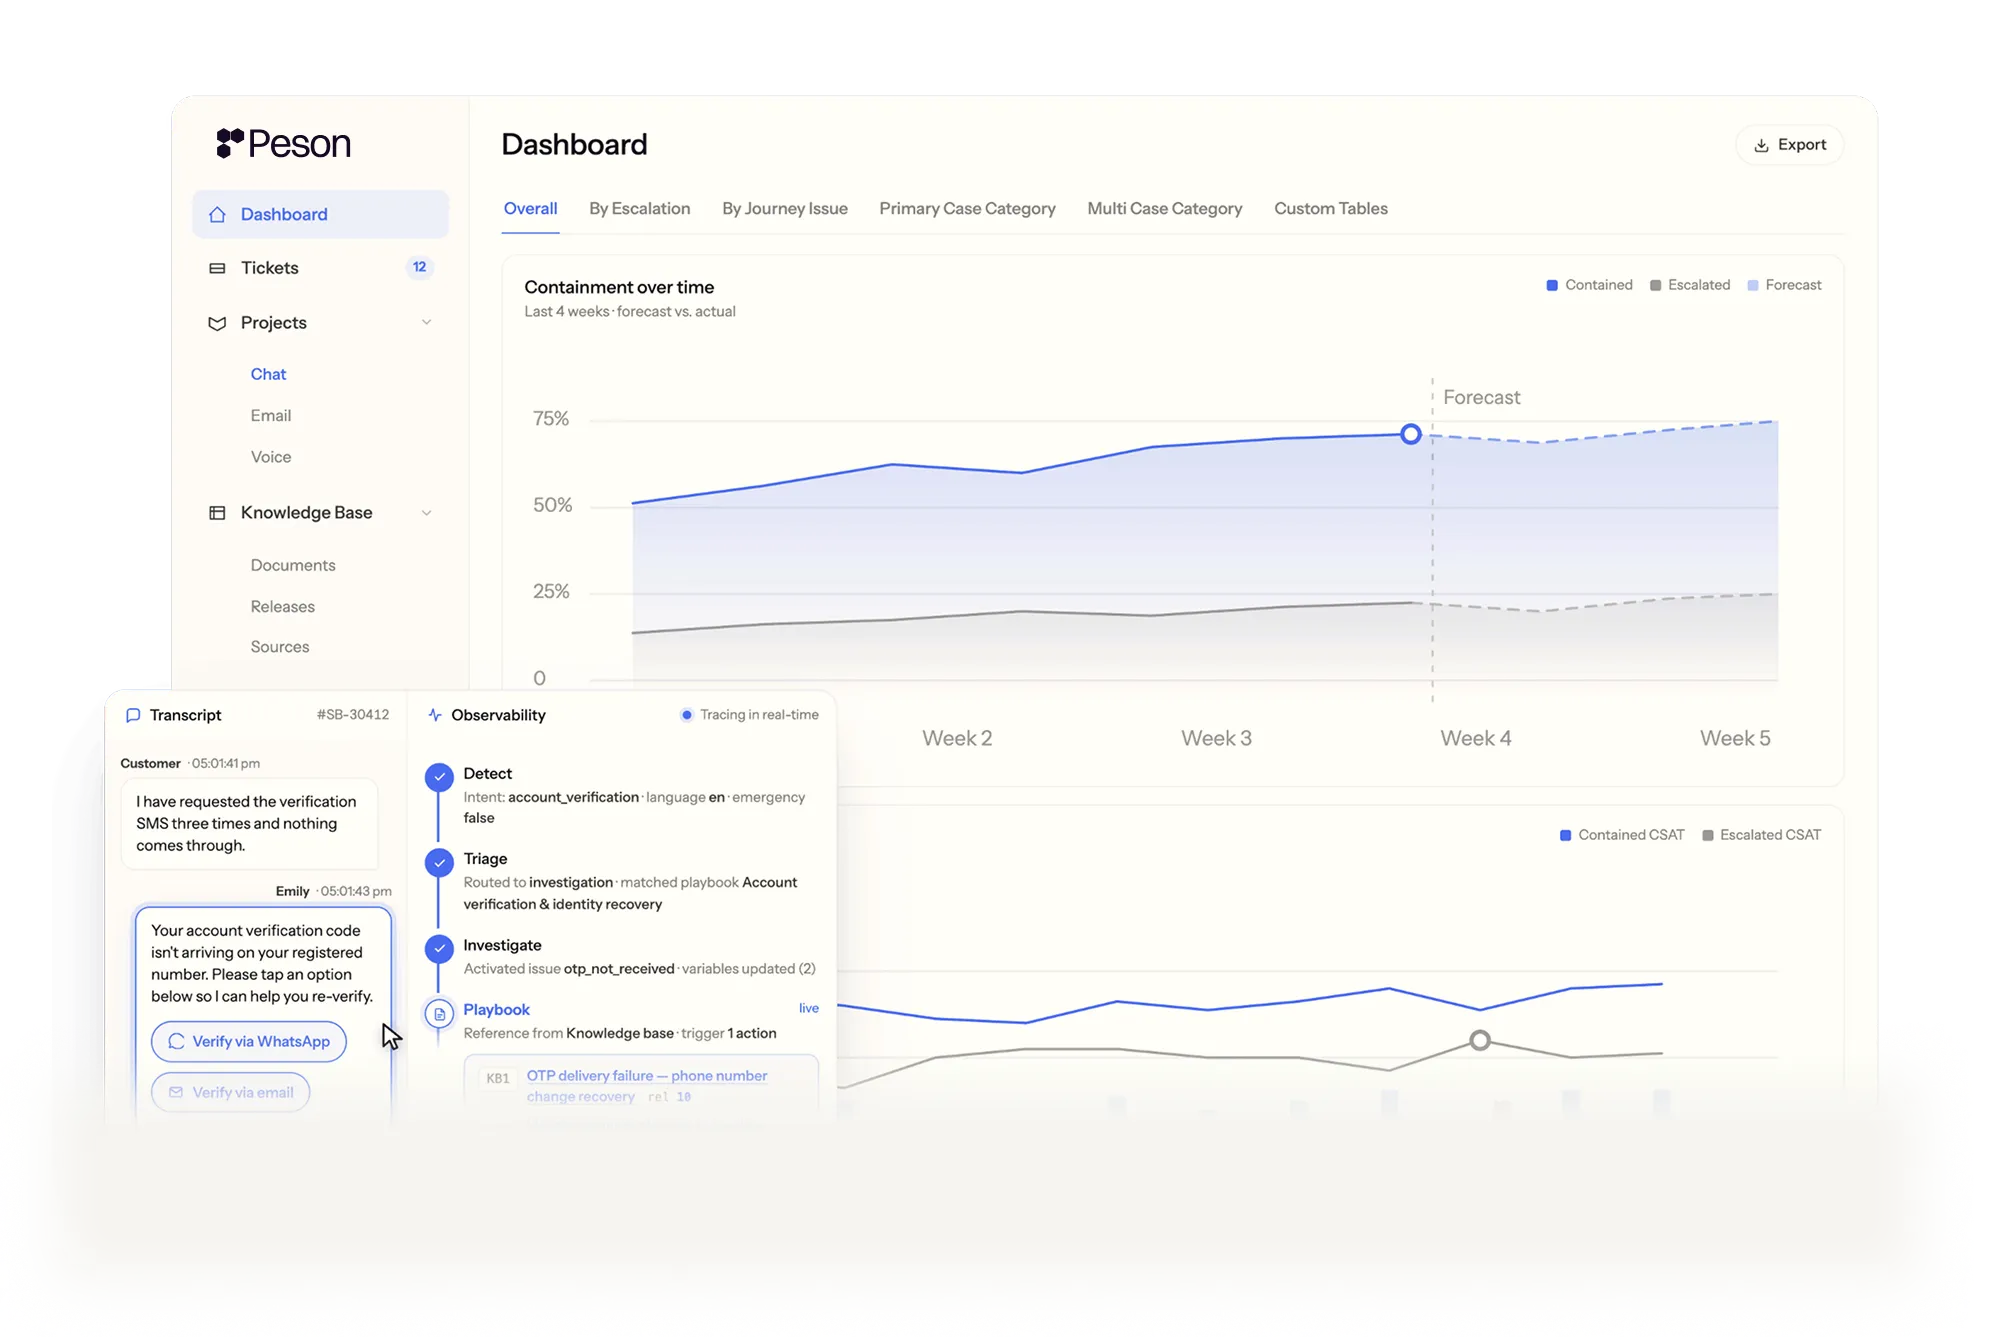Click the Knowledge Base table icon

[x=217, y=513]
